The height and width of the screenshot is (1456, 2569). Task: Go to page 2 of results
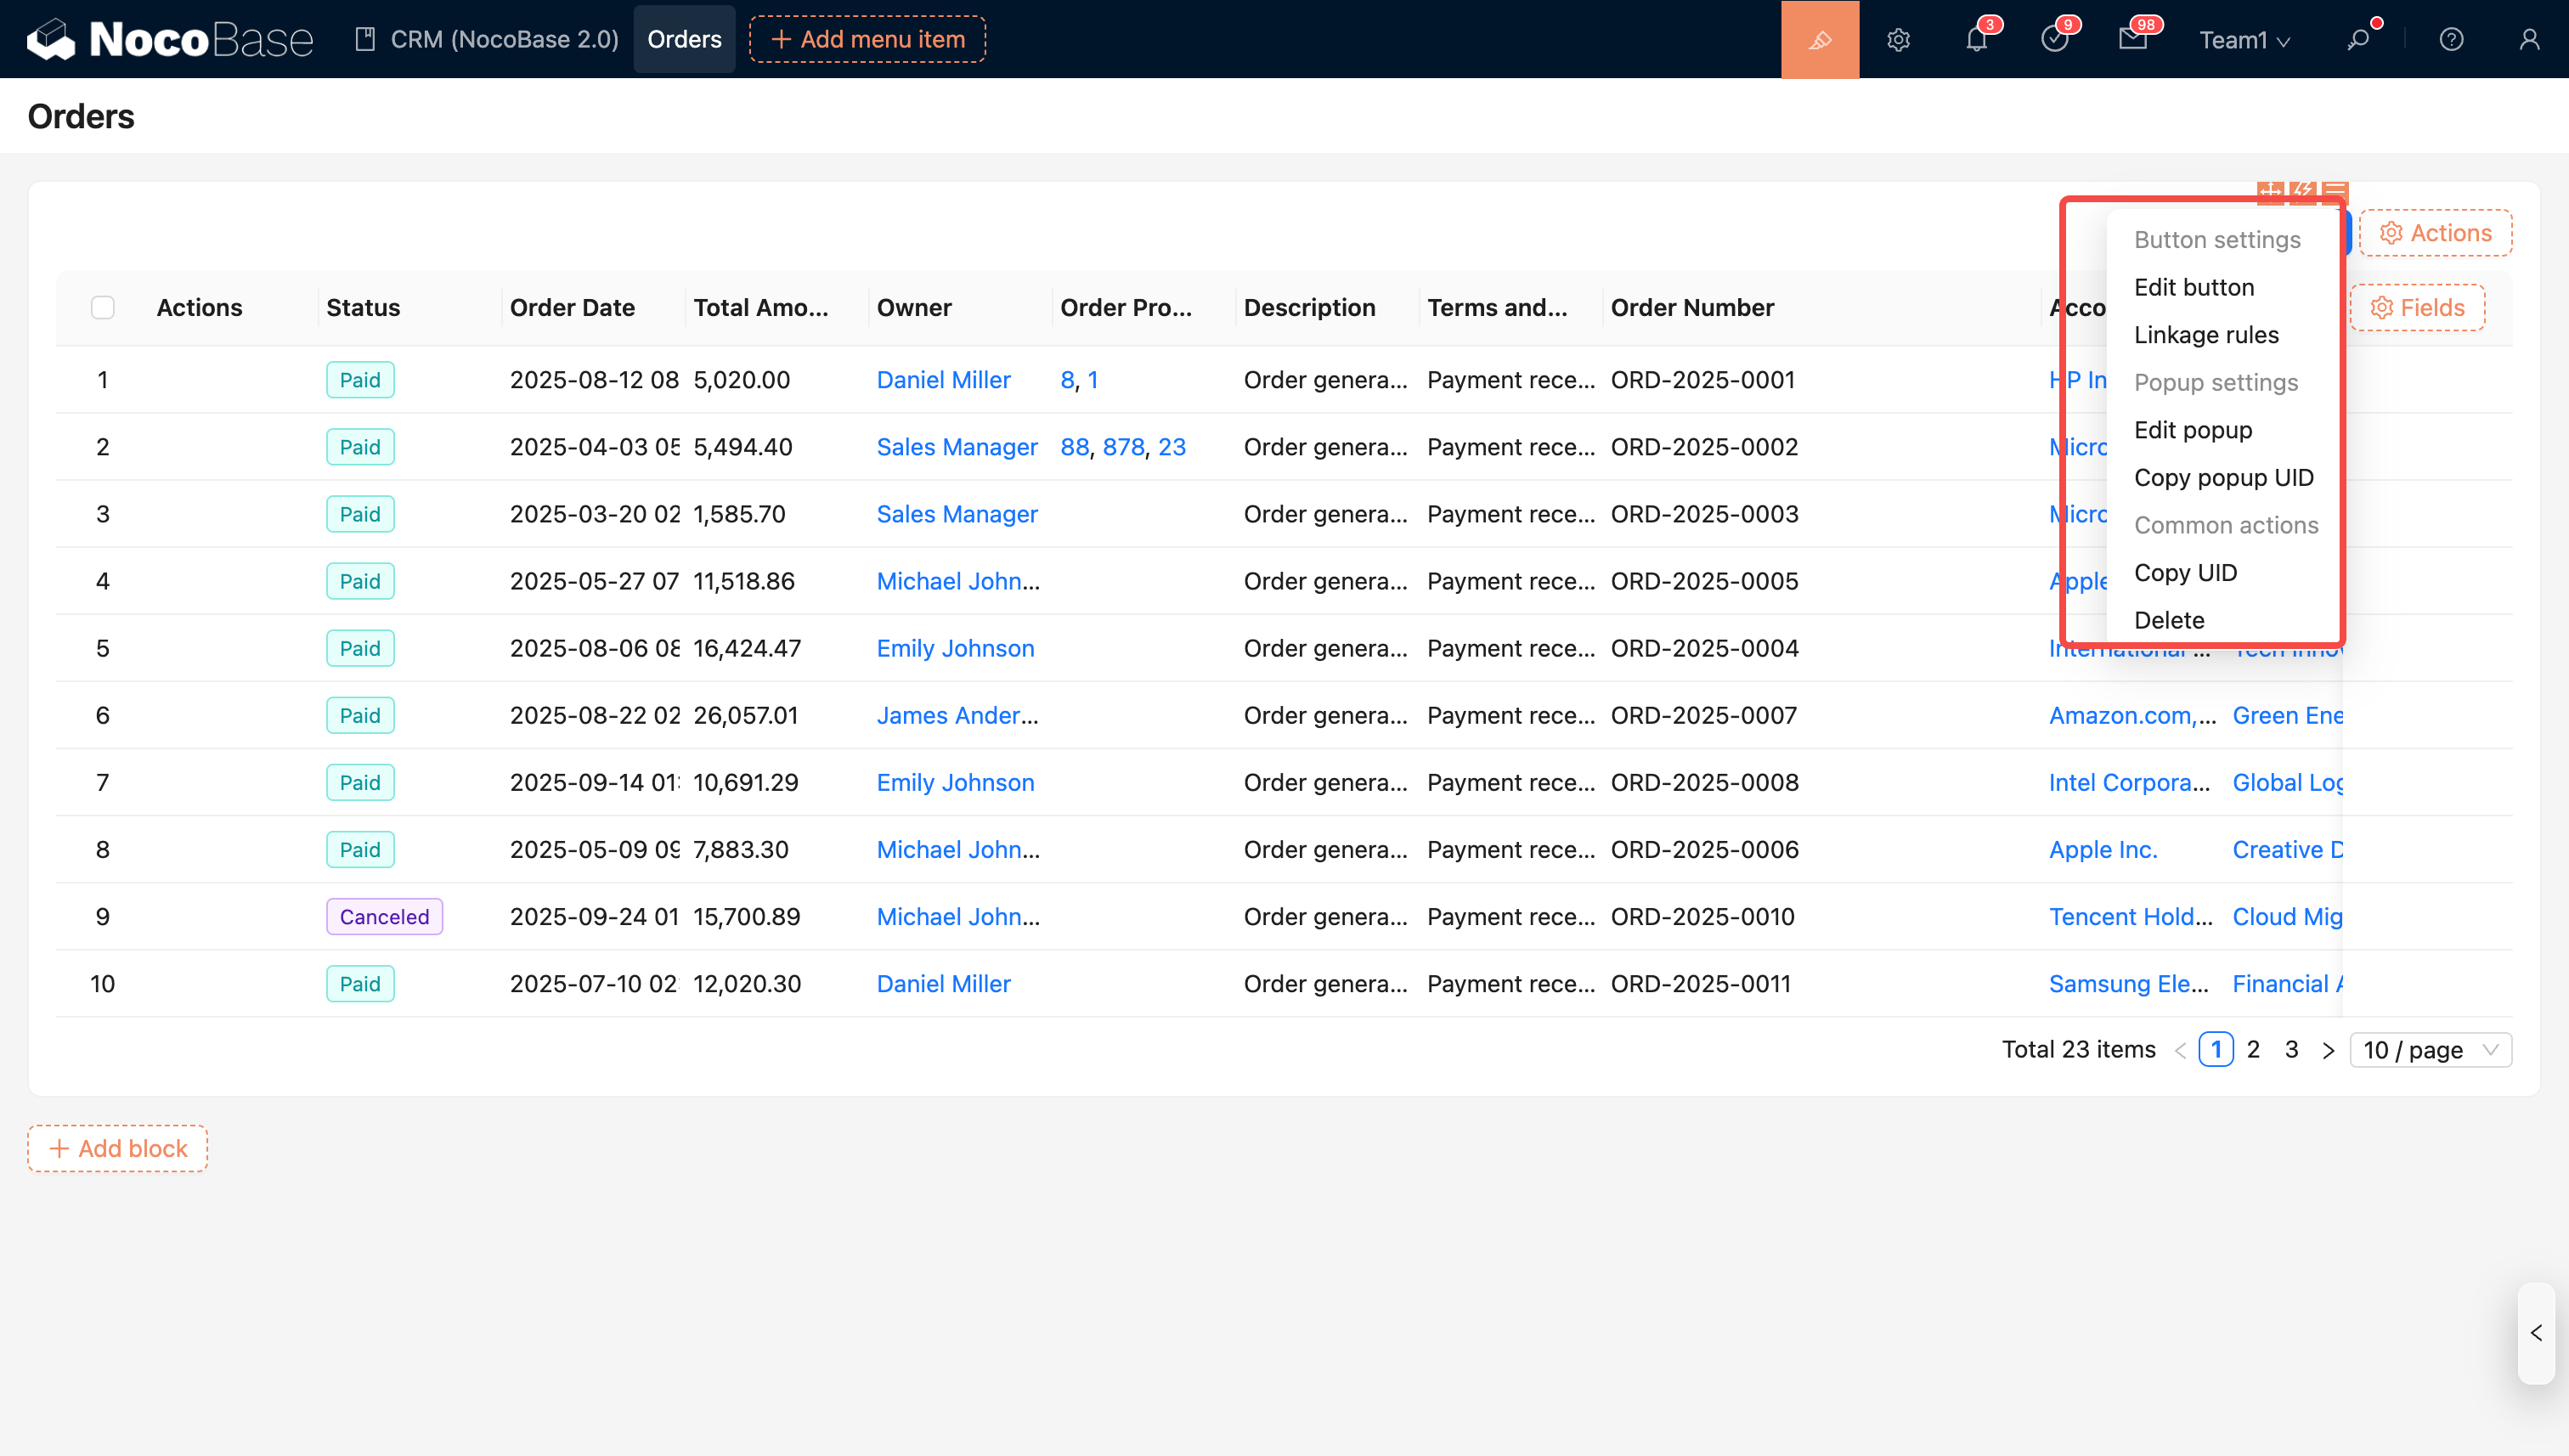2253,1049
